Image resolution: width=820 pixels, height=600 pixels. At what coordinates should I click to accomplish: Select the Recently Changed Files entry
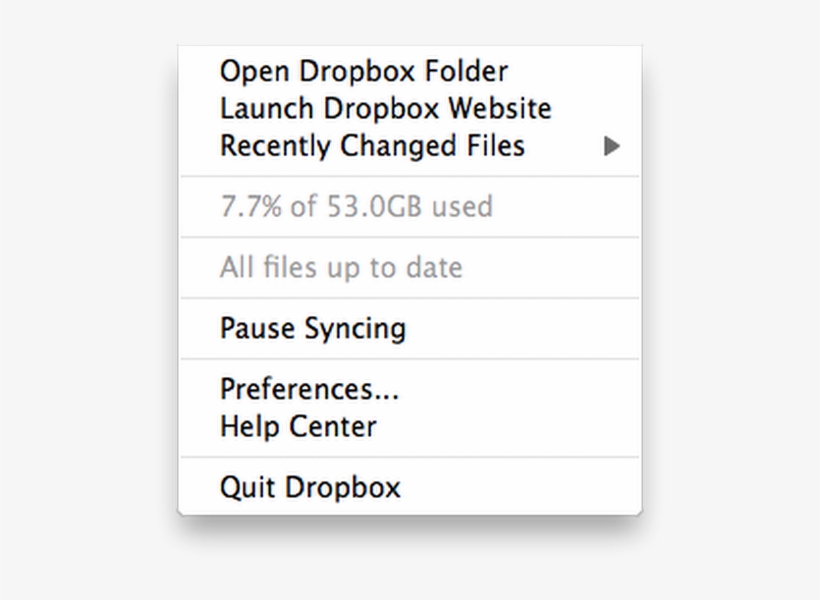pos(372,146)
